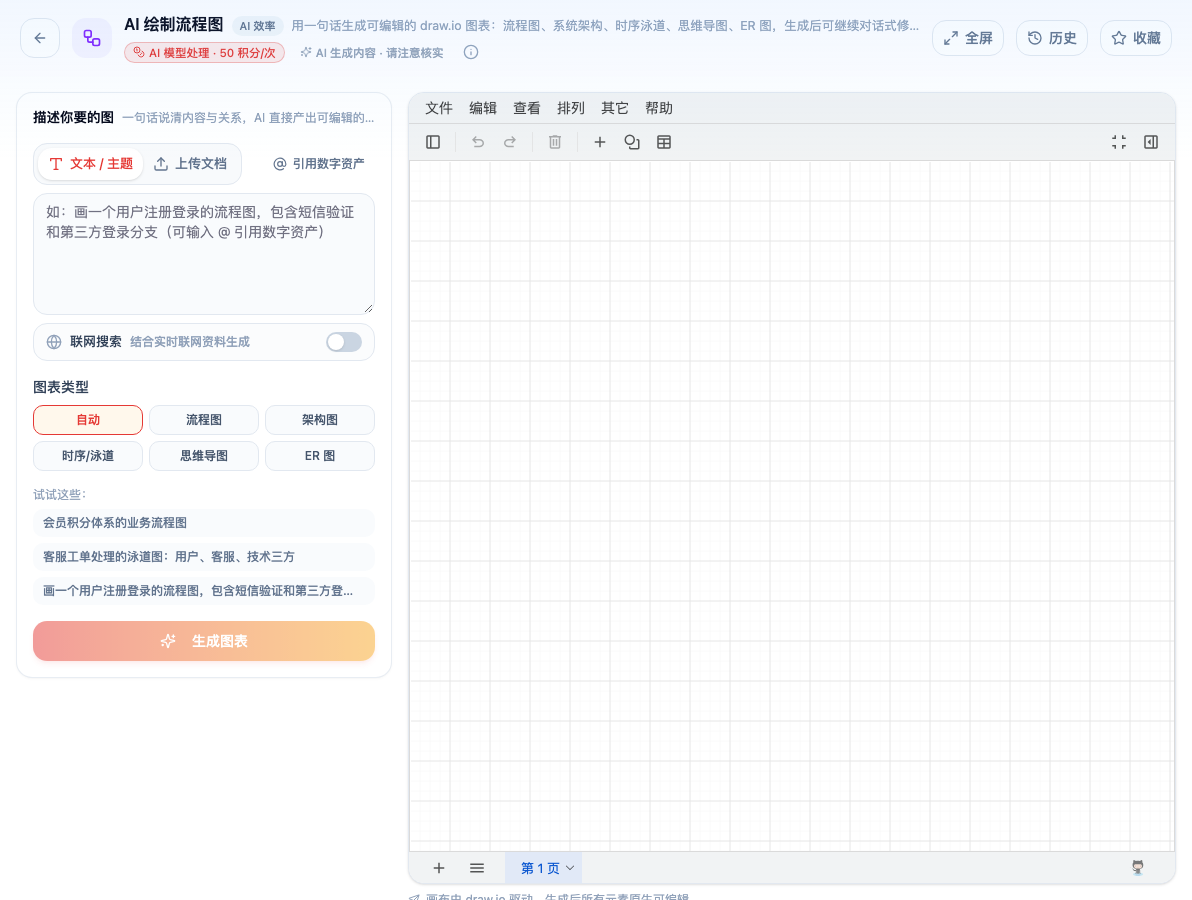Switch to 上传文档 tab
The height and width of the screenshot is (900, 1192).
point(191,163)
